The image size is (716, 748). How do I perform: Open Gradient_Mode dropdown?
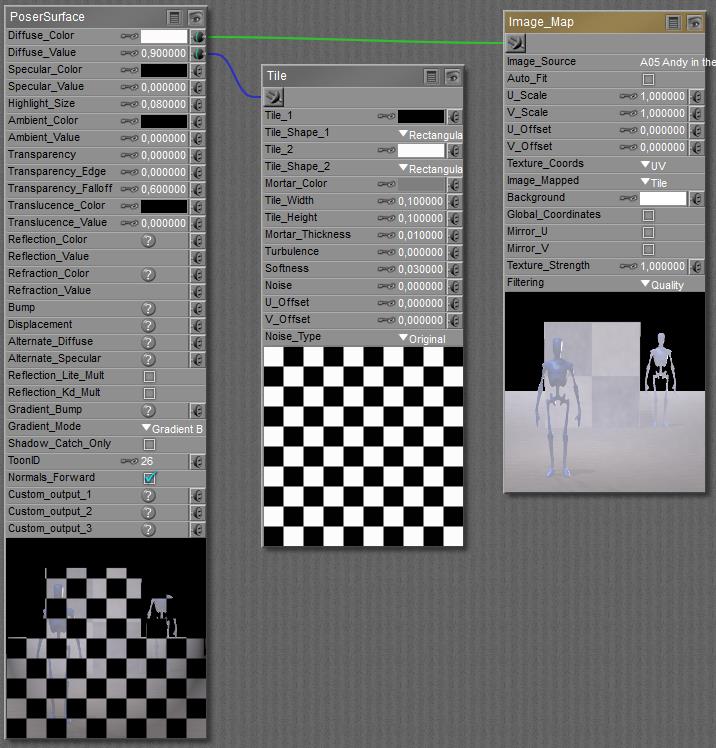coord(173,428)
